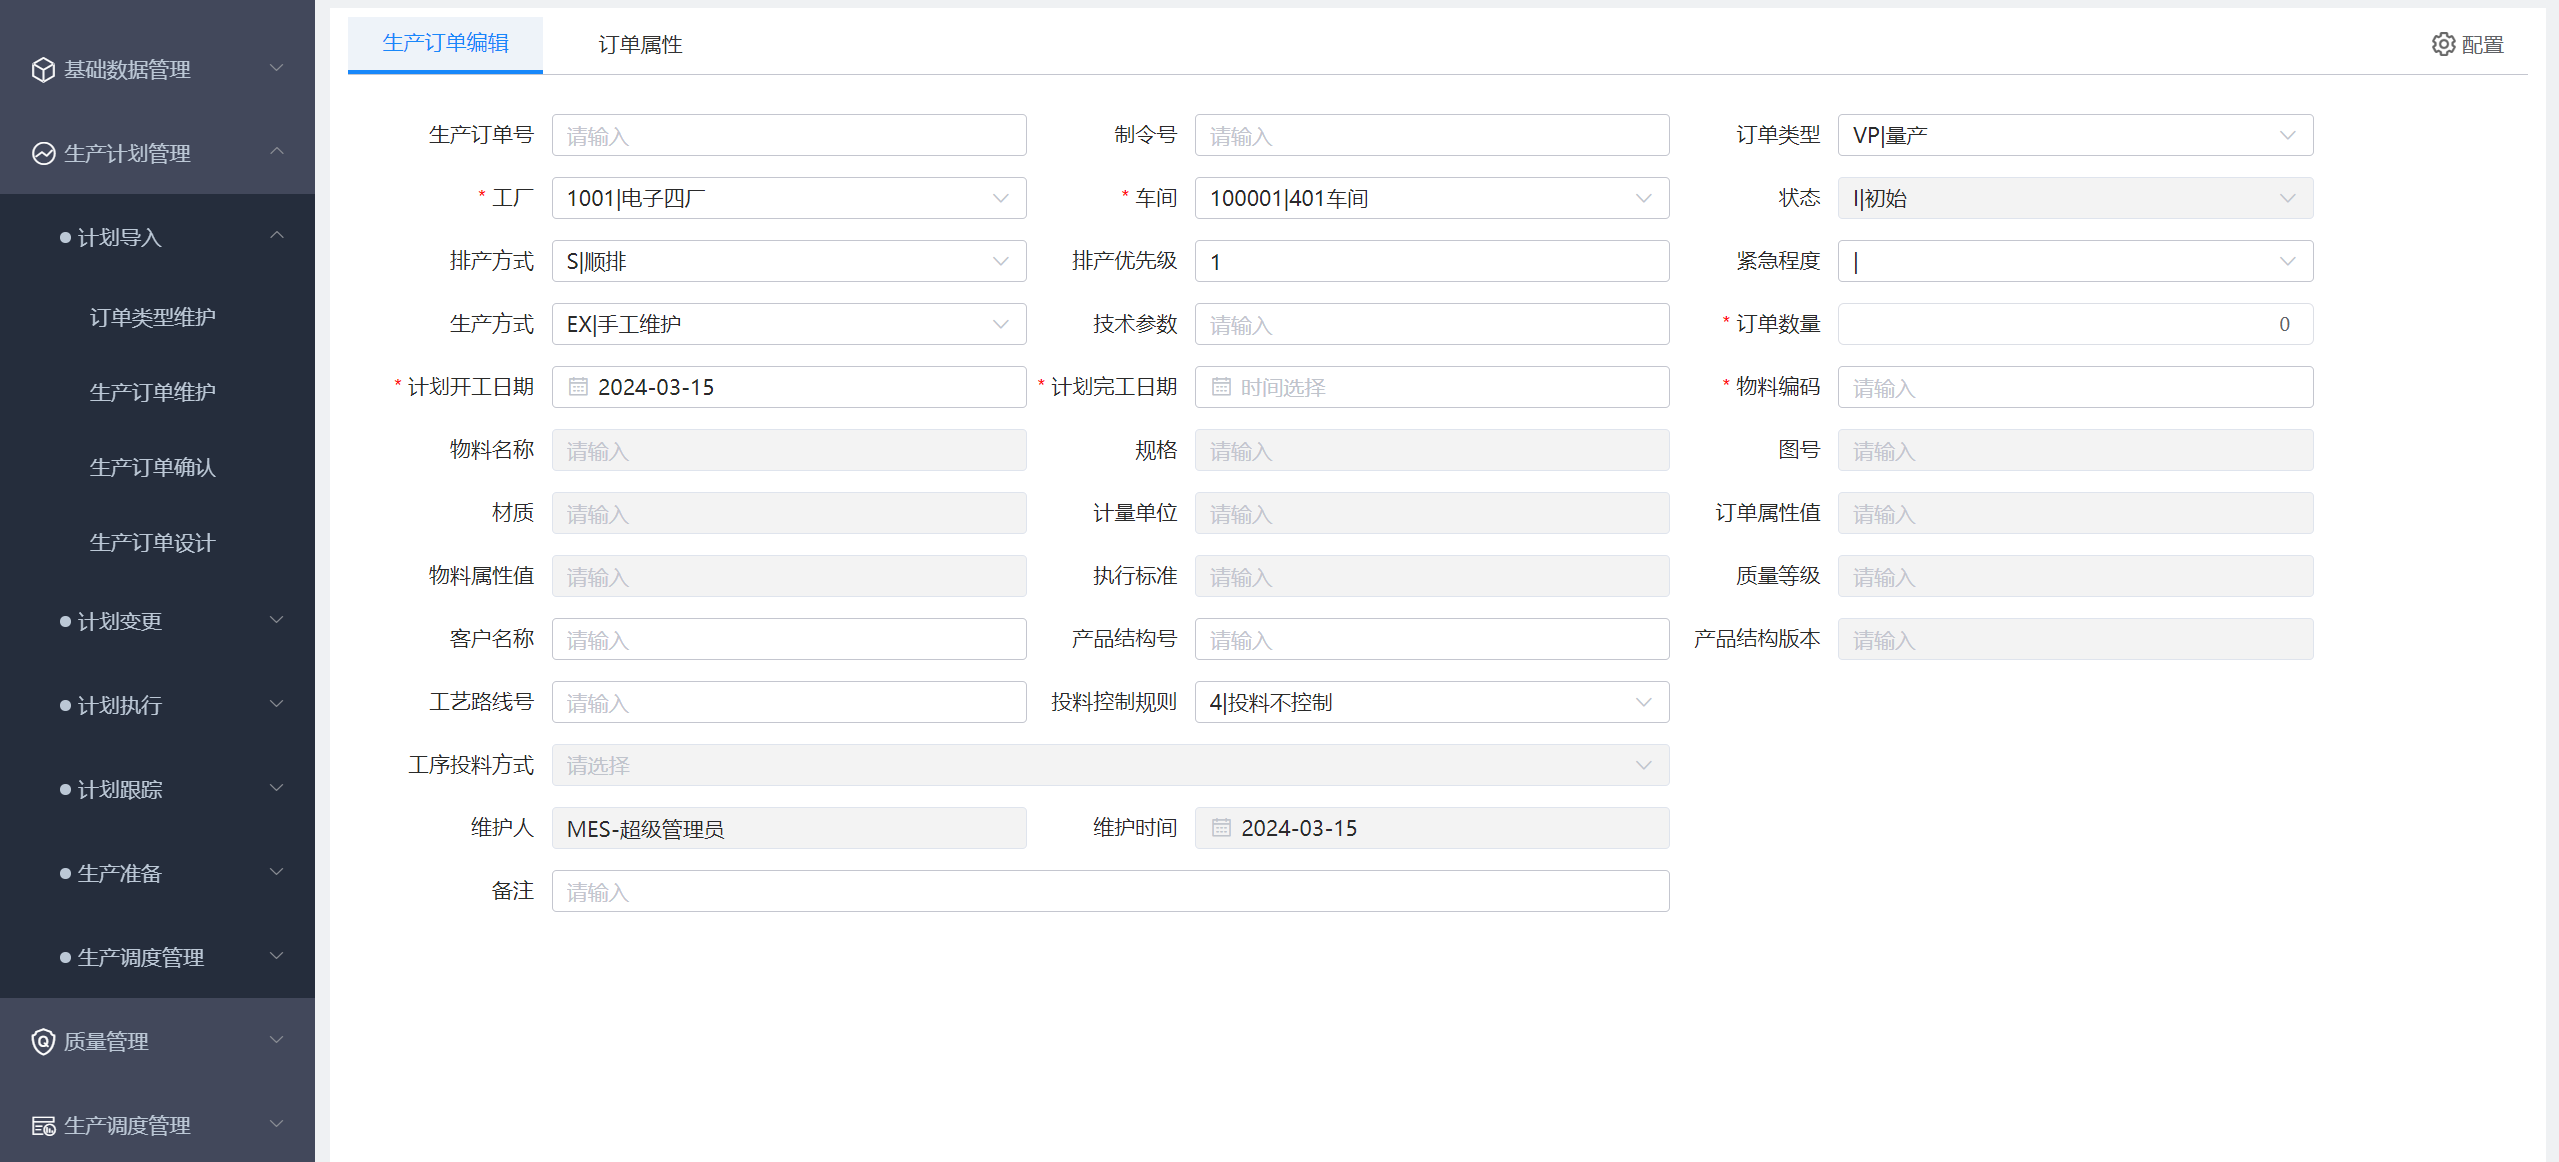Click calendar icon in 计划完工日期 field
This screenshot has height=1162, width=2559.
[1221, 387]
